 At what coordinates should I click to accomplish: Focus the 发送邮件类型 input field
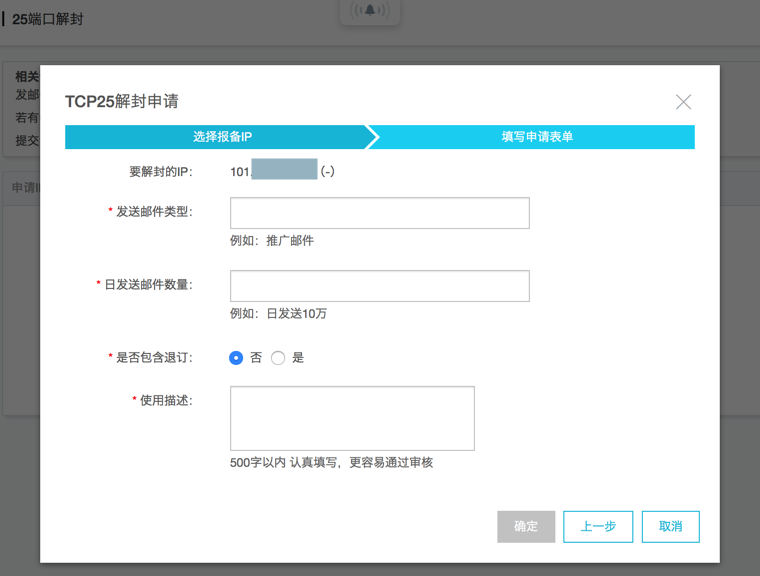[x=379, y=213]
